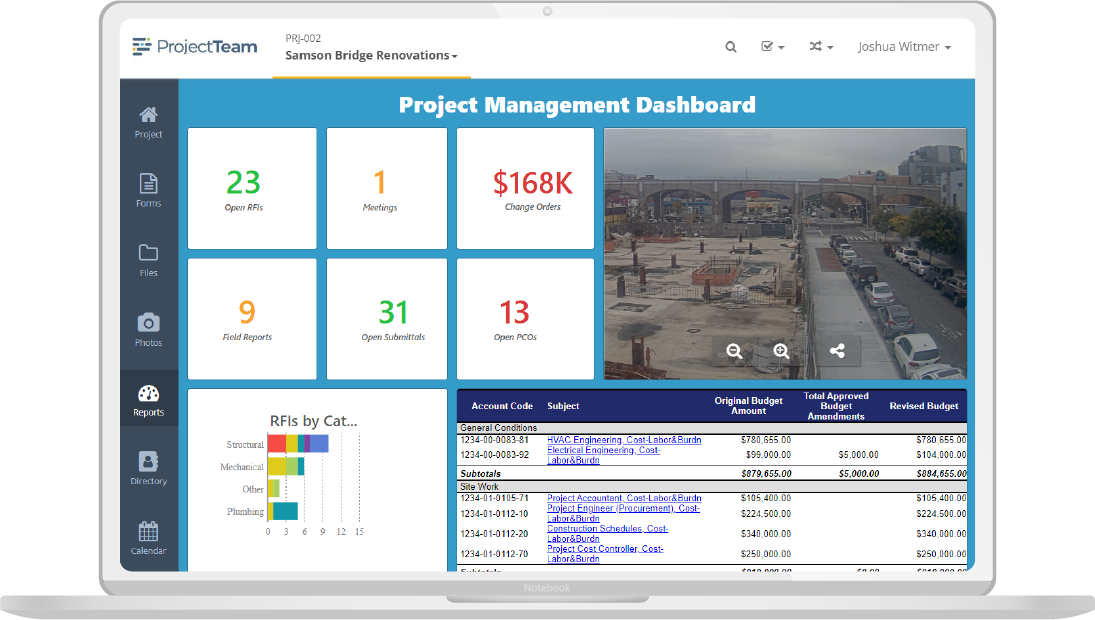Click the search magnifier icon
Viewport: 1095px width, 620px height.
pyautogui.click(x=730, y=47)
